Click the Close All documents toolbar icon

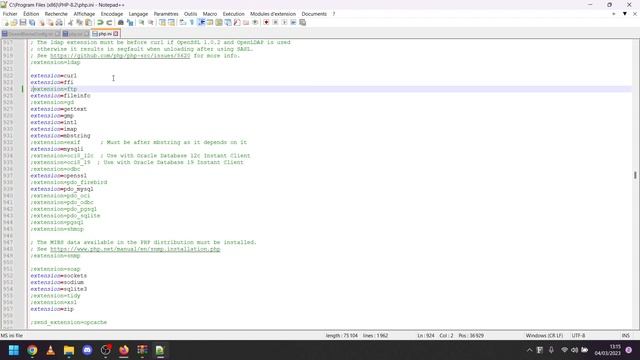[x=50, y=22]
